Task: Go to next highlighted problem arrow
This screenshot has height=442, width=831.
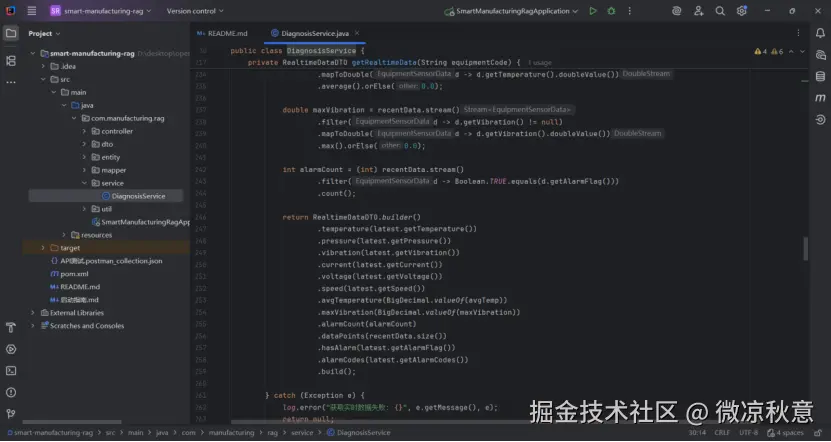Action: [802, 51]
